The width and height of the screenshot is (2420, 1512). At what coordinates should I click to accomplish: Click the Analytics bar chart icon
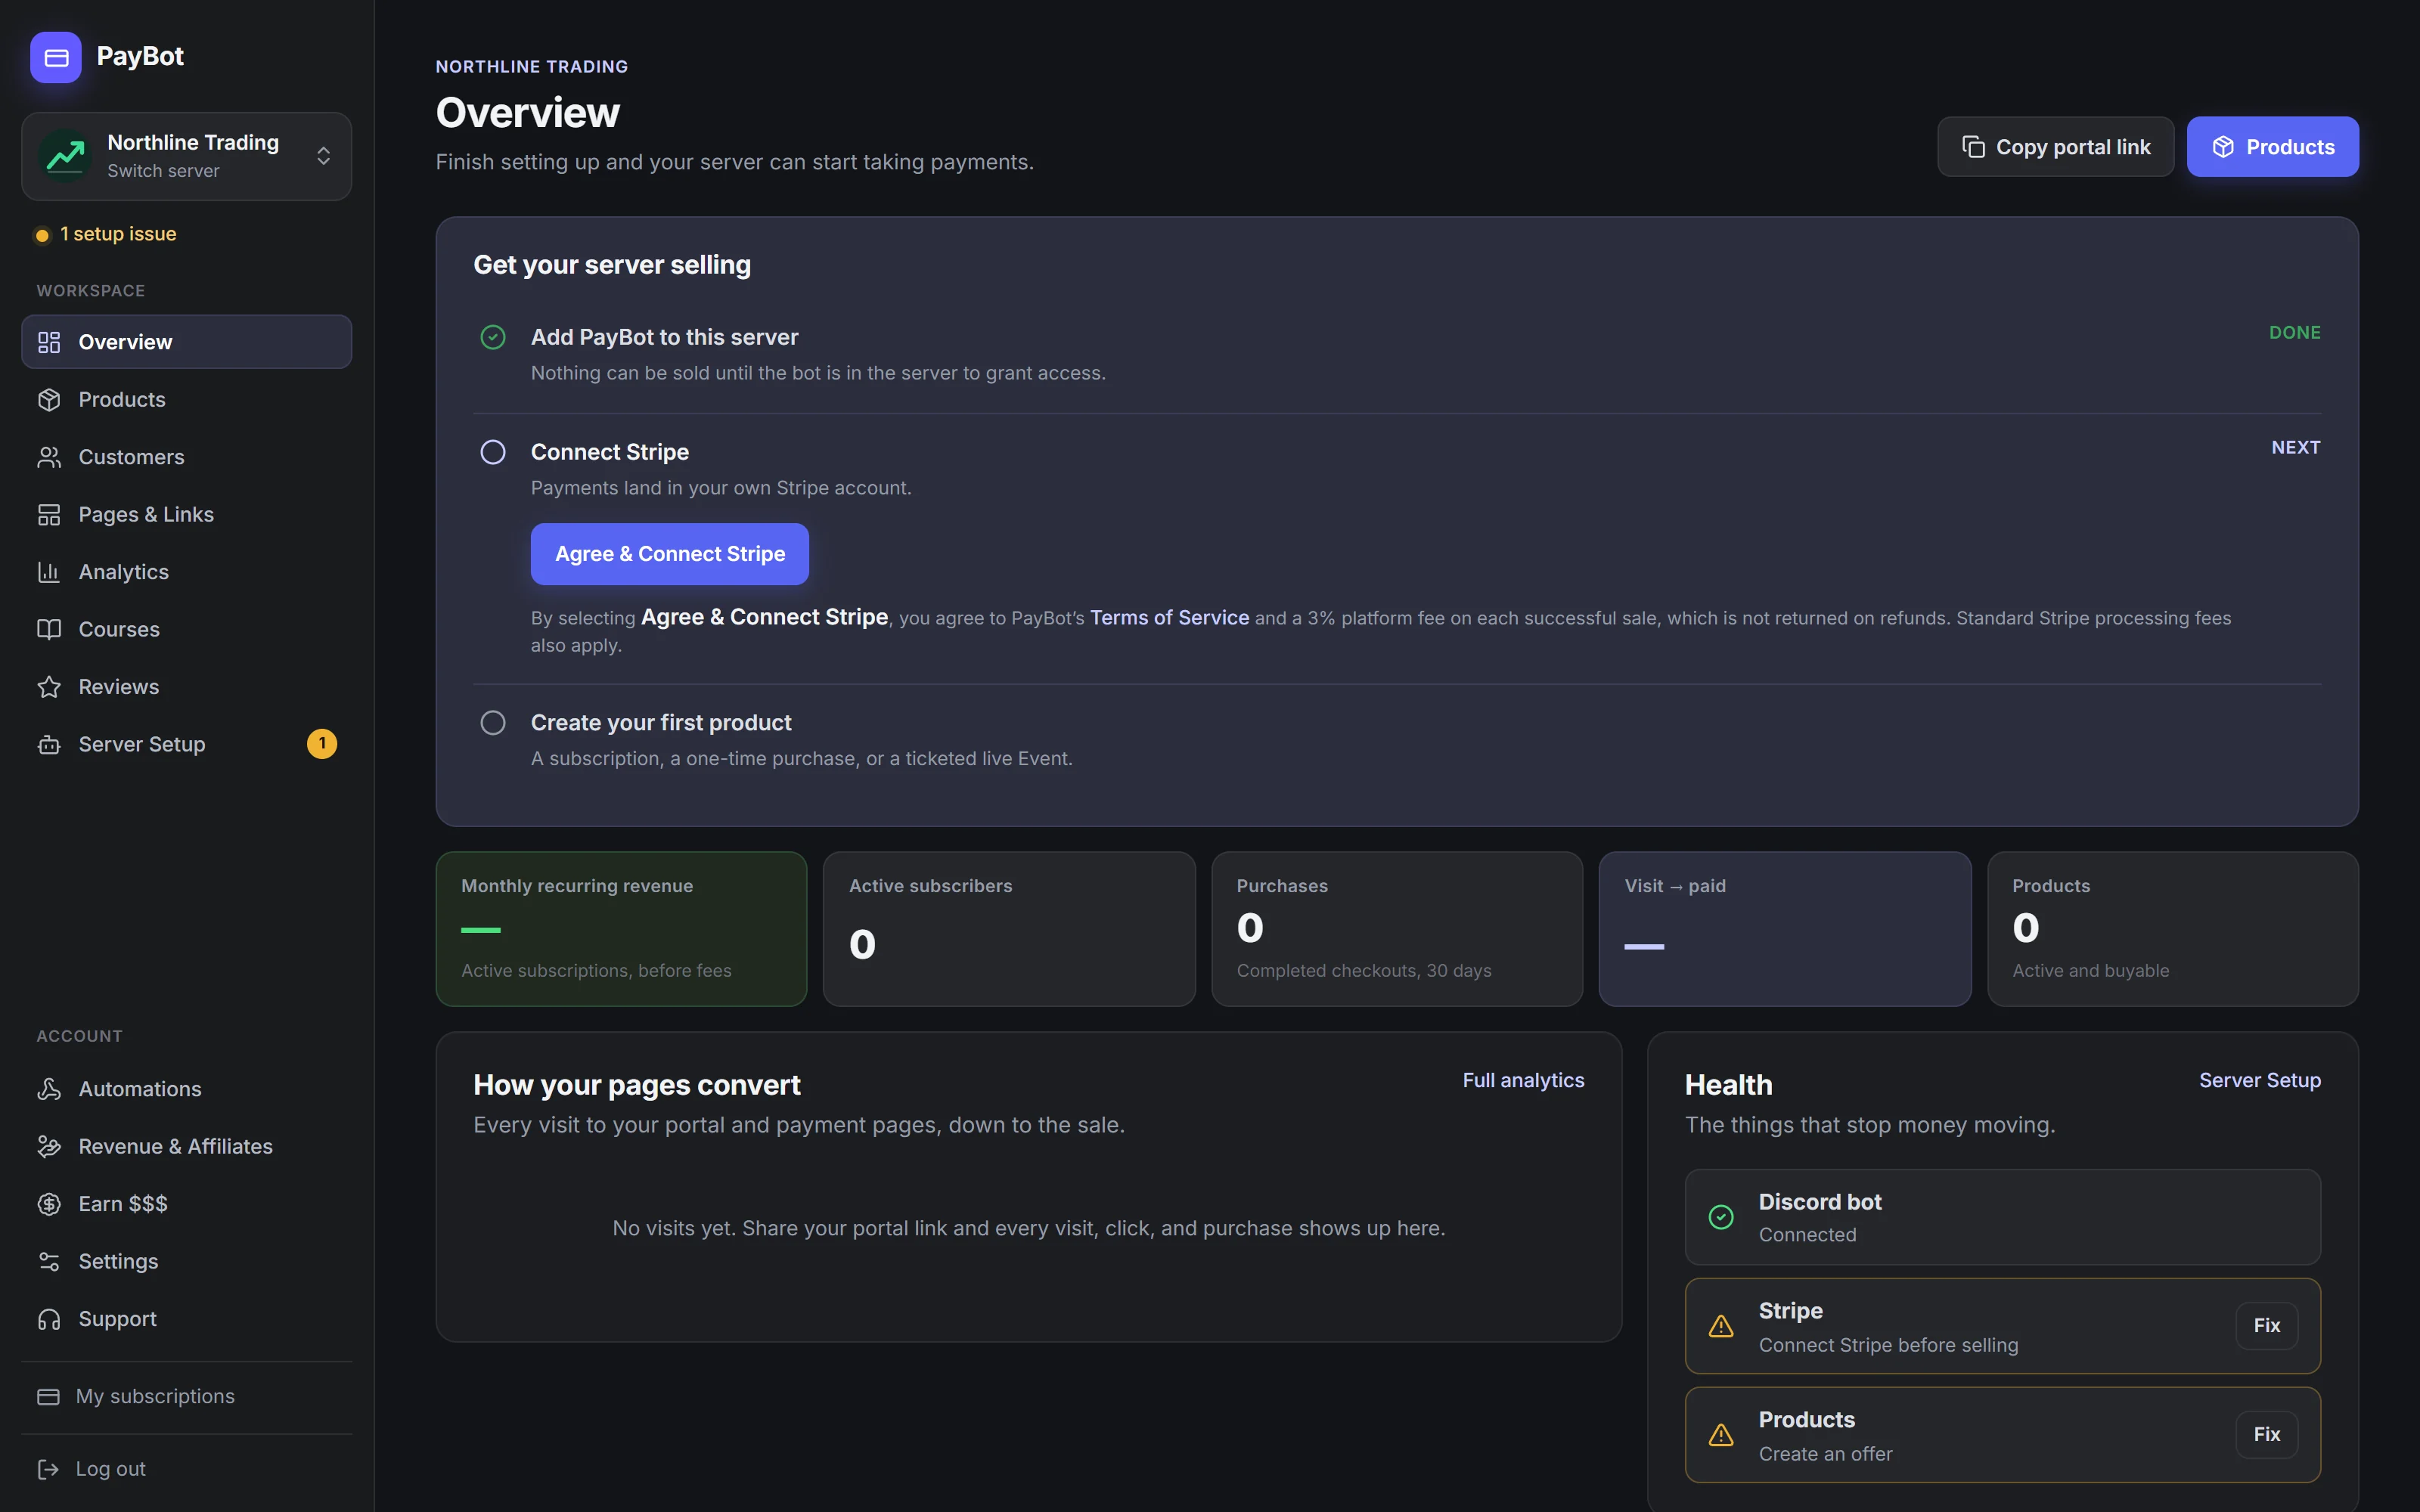(x=49, y=572)
